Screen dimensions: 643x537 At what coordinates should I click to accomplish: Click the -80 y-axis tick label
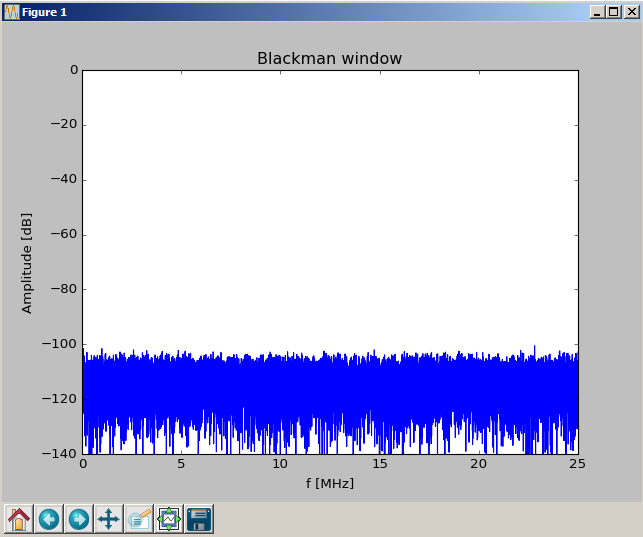(64, 289)
